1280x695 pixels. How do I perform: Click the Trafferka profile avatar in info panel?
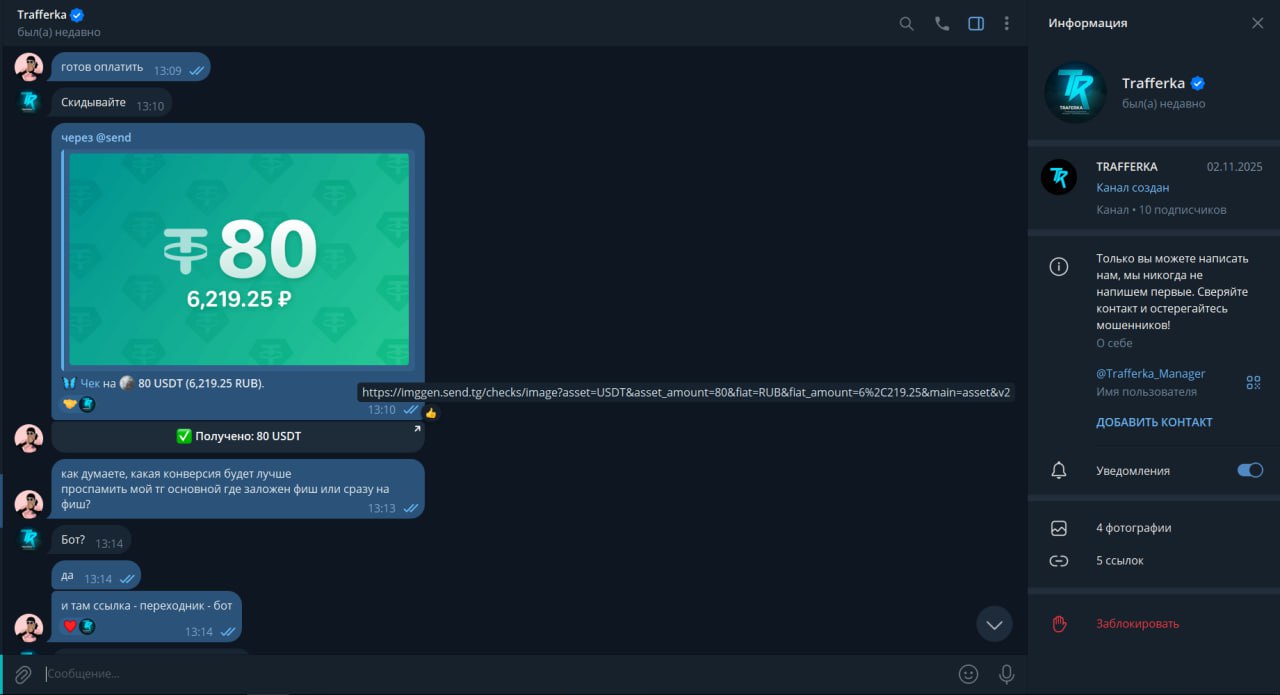(1075, 93)
